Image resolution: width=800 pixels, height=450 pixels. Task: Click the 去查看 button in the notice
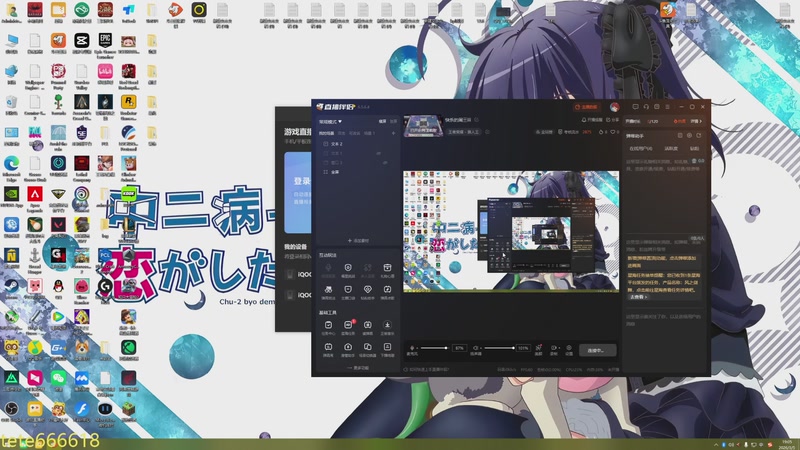coord(638,296)
